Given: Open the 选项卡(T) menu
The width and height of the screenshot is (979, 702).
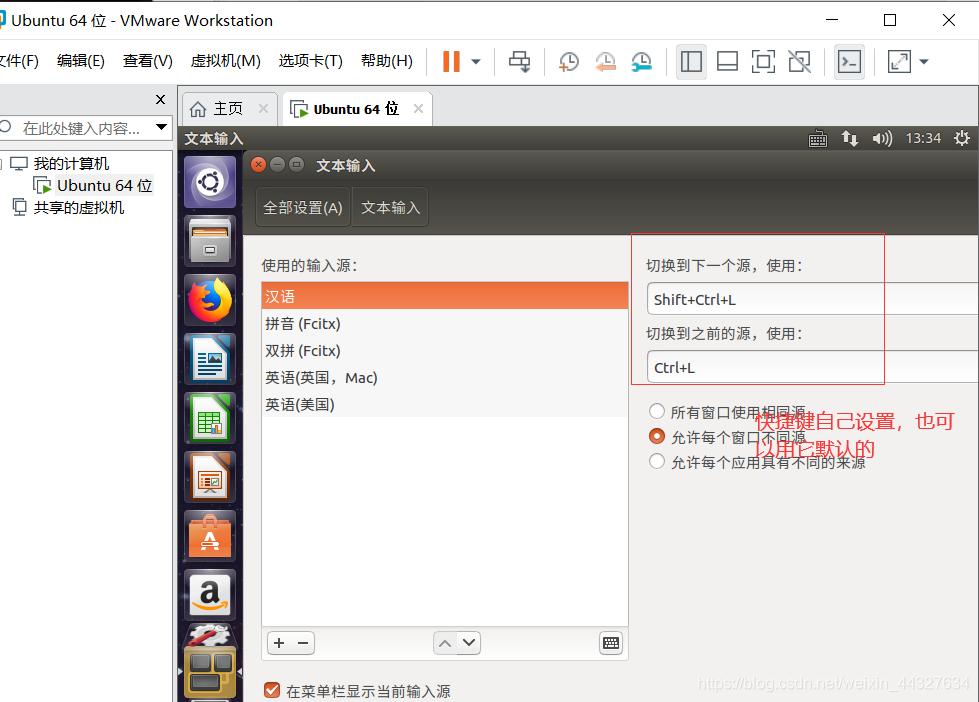Looking at the screenshot, I should tap(310, 61).
